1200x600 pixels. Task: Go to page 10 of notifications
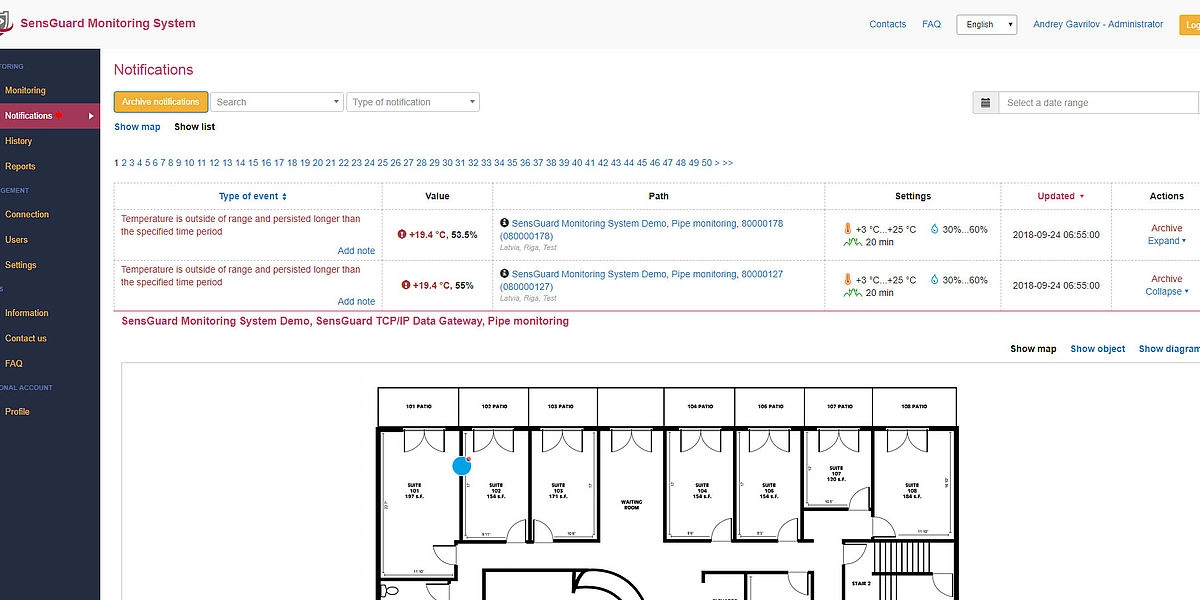point(189,163)
